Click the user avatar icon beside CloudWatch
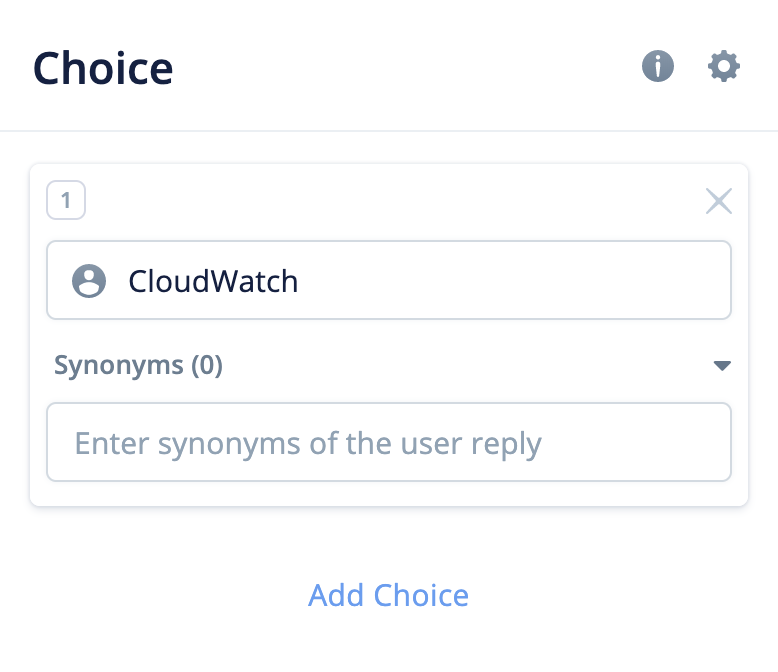Viewport: 778px width, 672px height. pos(89,281)
